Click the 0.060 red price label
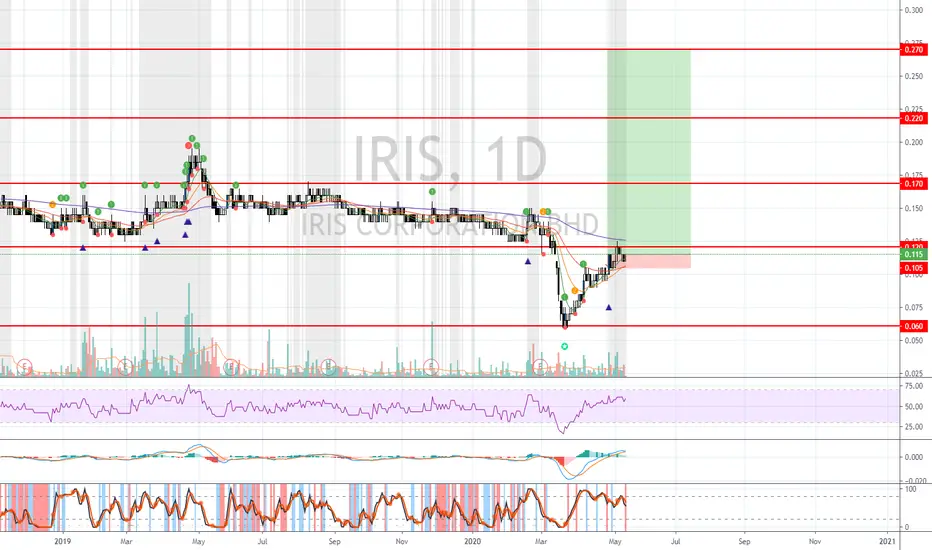The width and height of the screenshot is (932, 550). [914, 326]
